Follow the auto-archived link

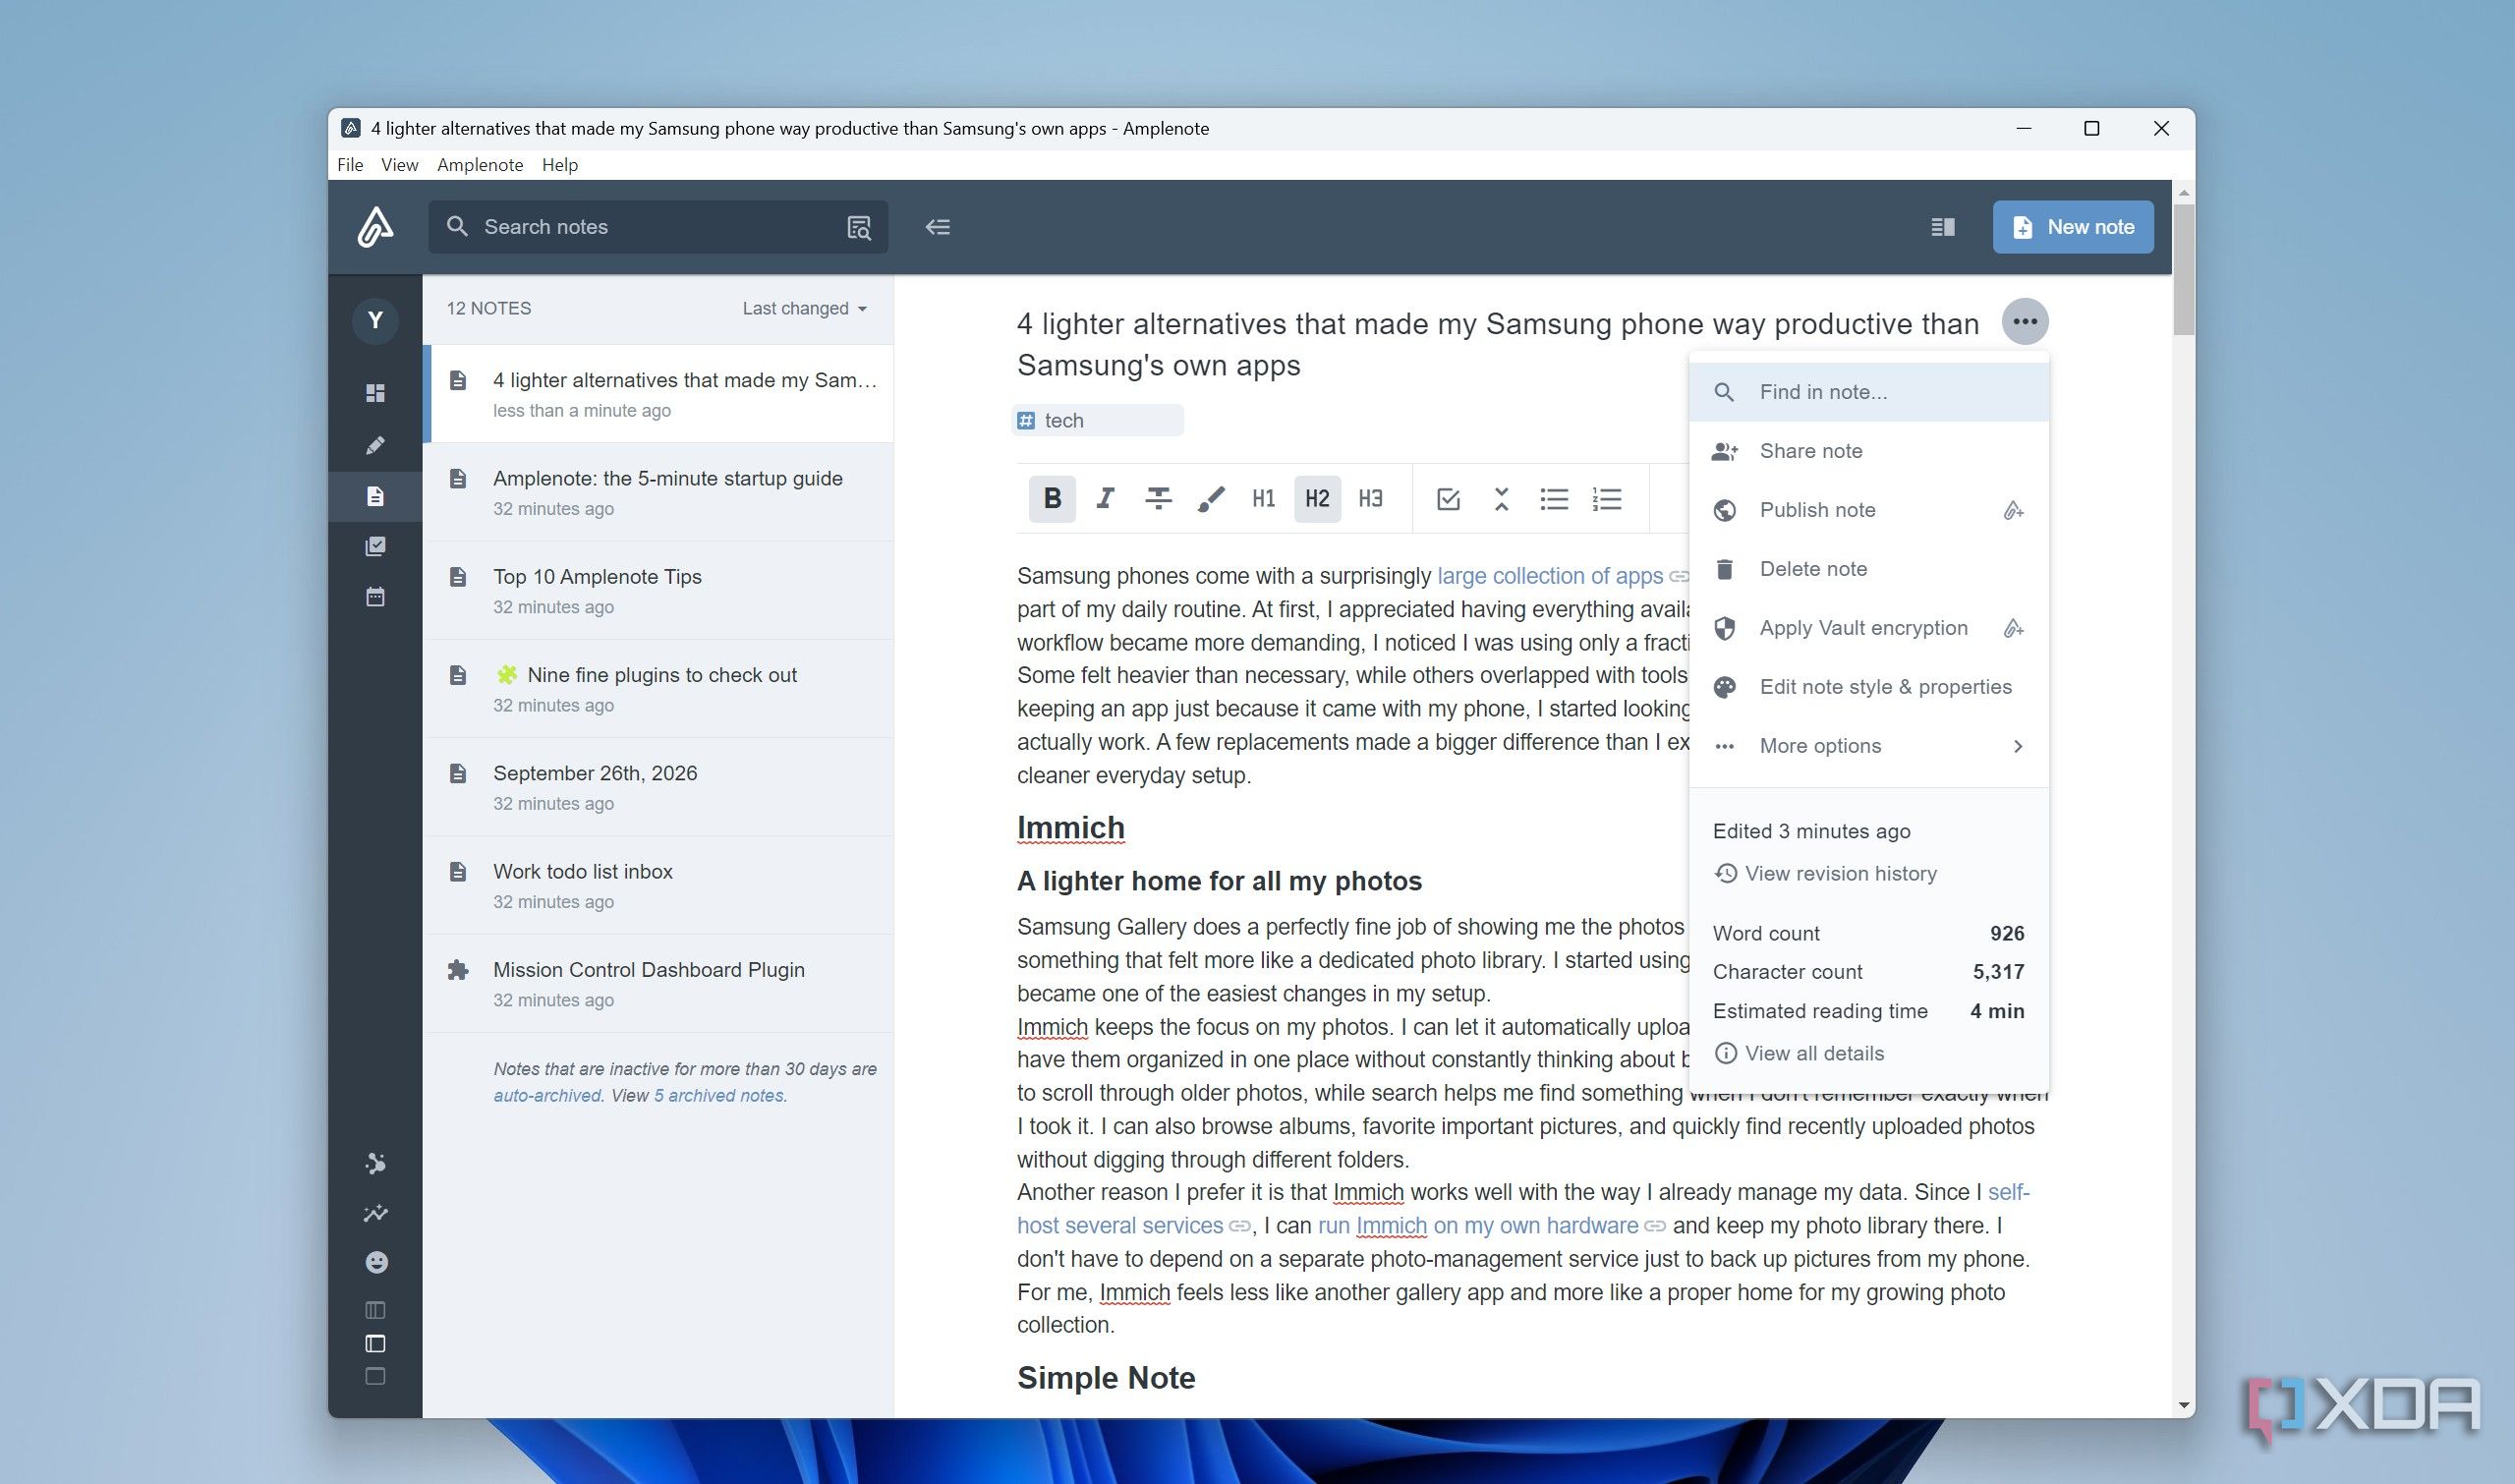coord(547,1095)
